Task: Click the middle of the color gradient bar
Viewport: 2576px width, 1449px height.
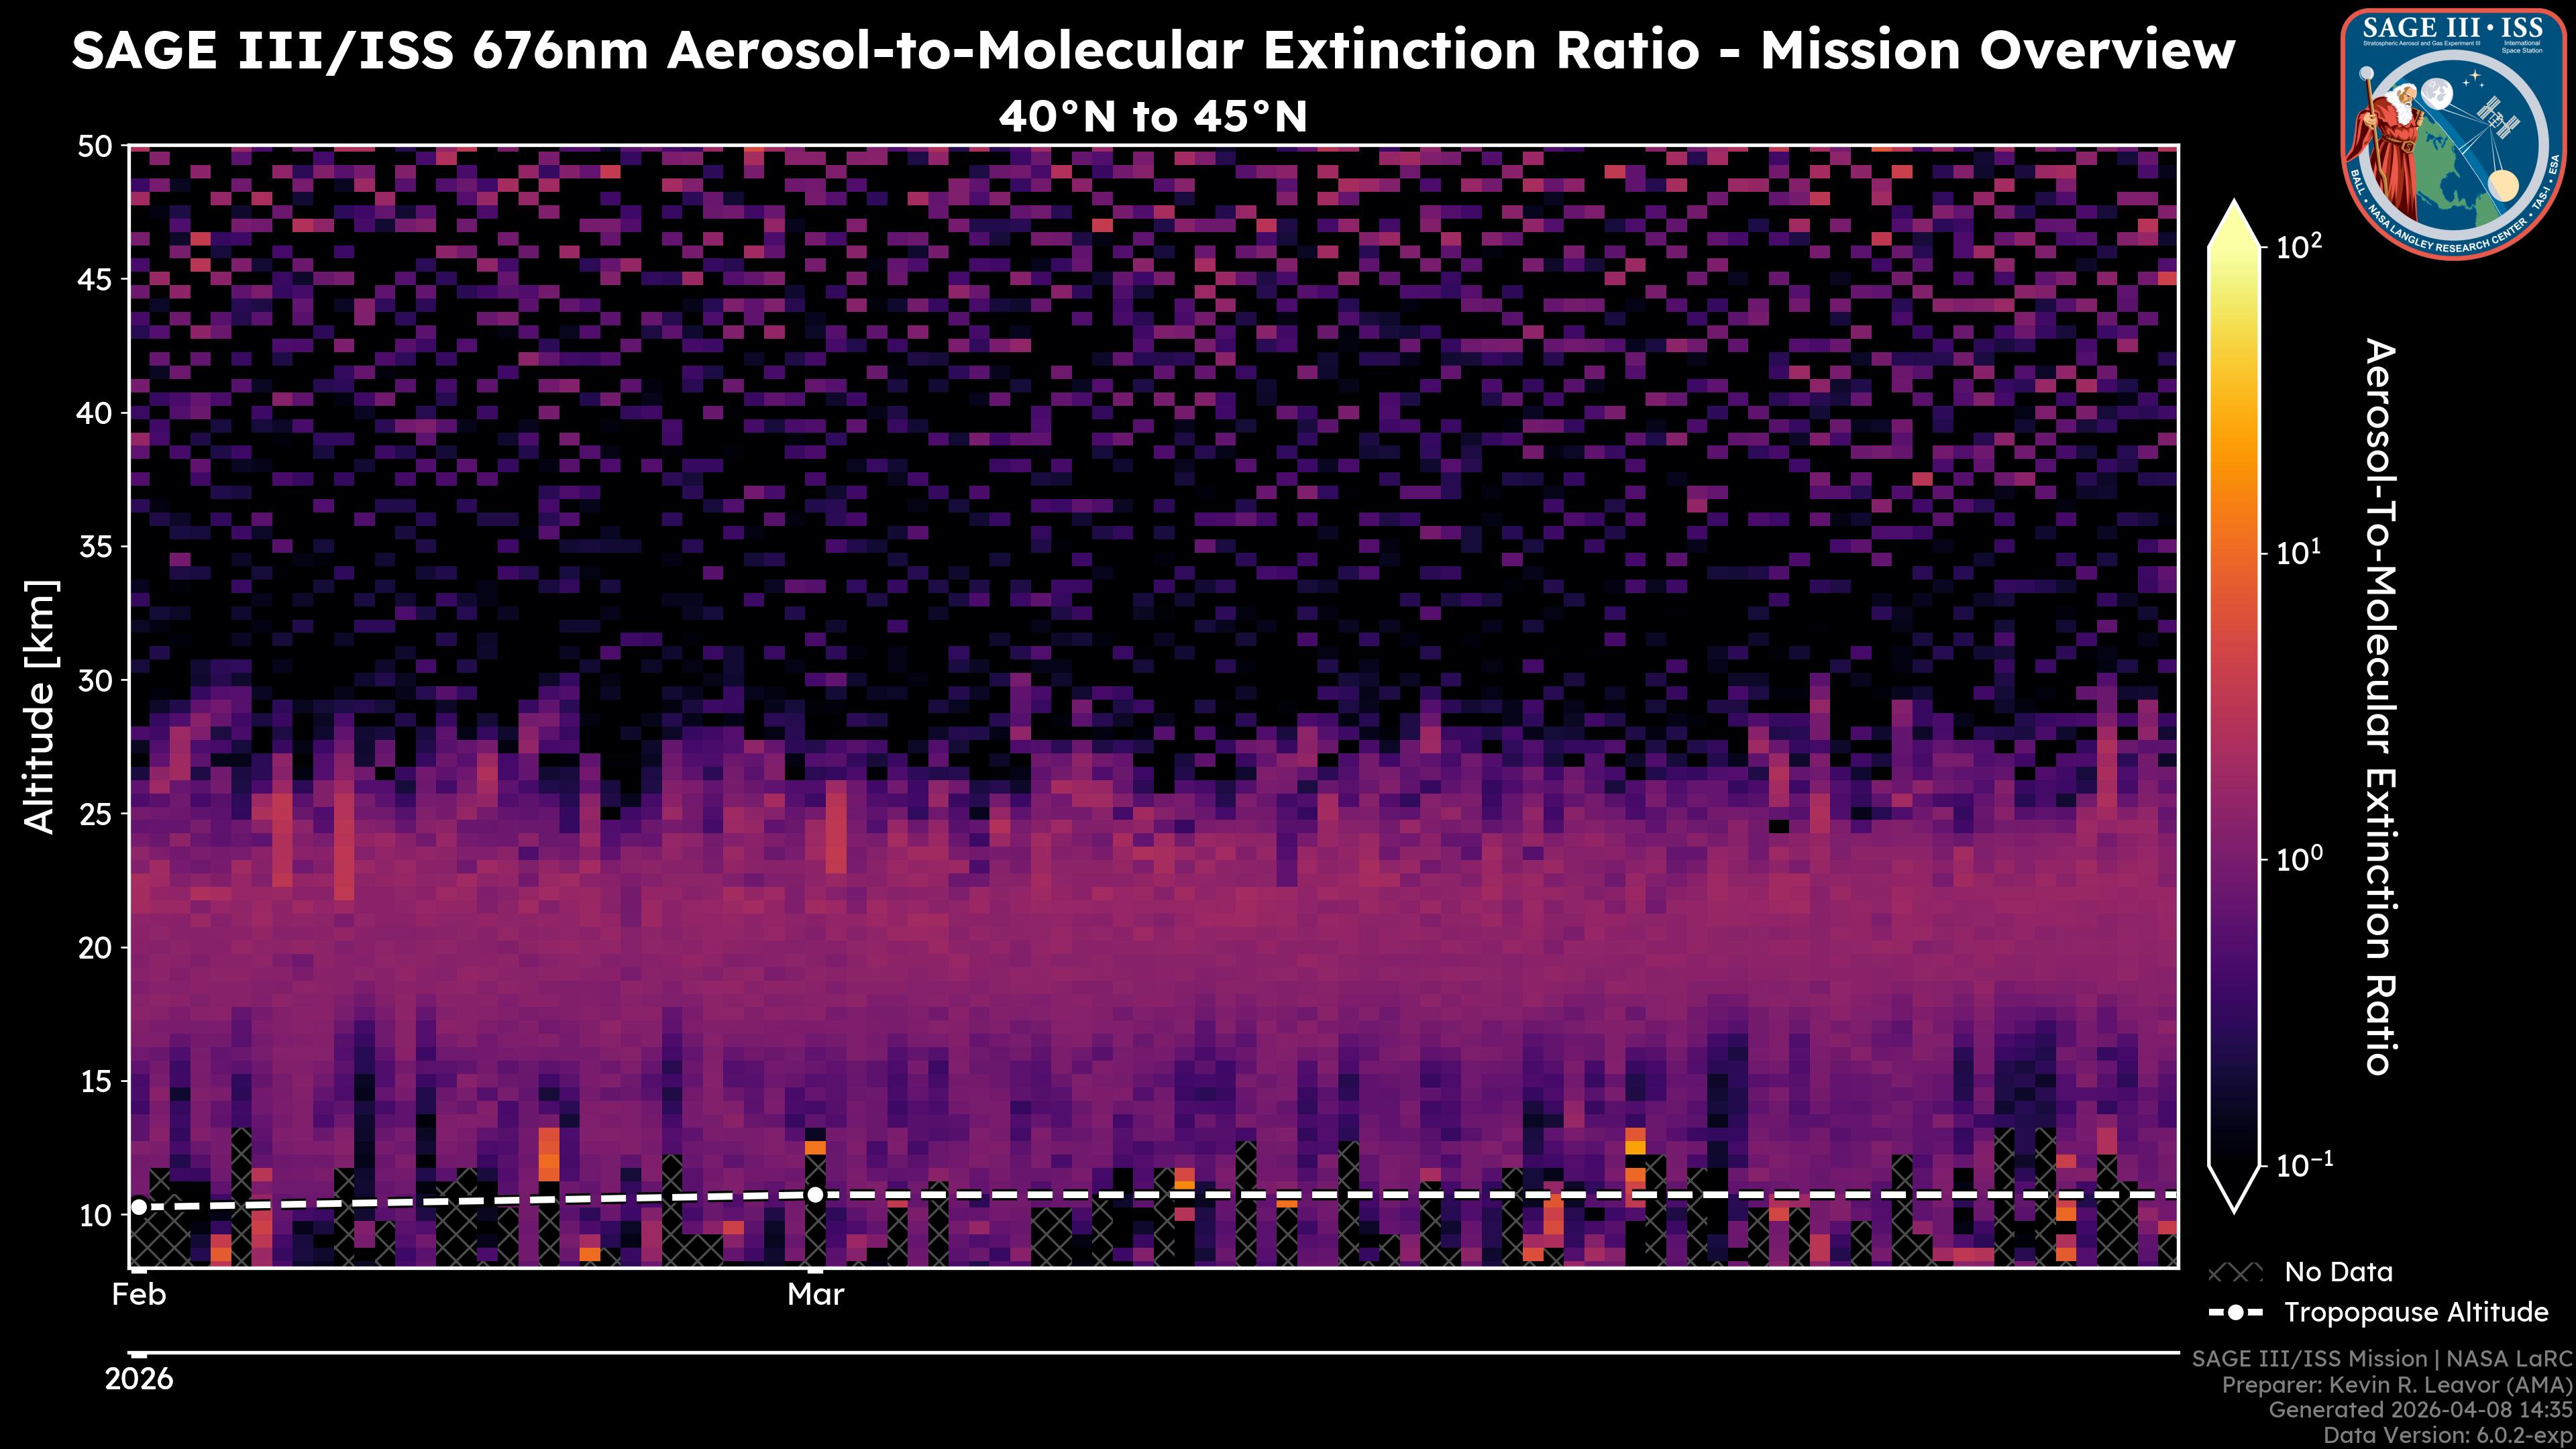Action: click(2235, 705)
